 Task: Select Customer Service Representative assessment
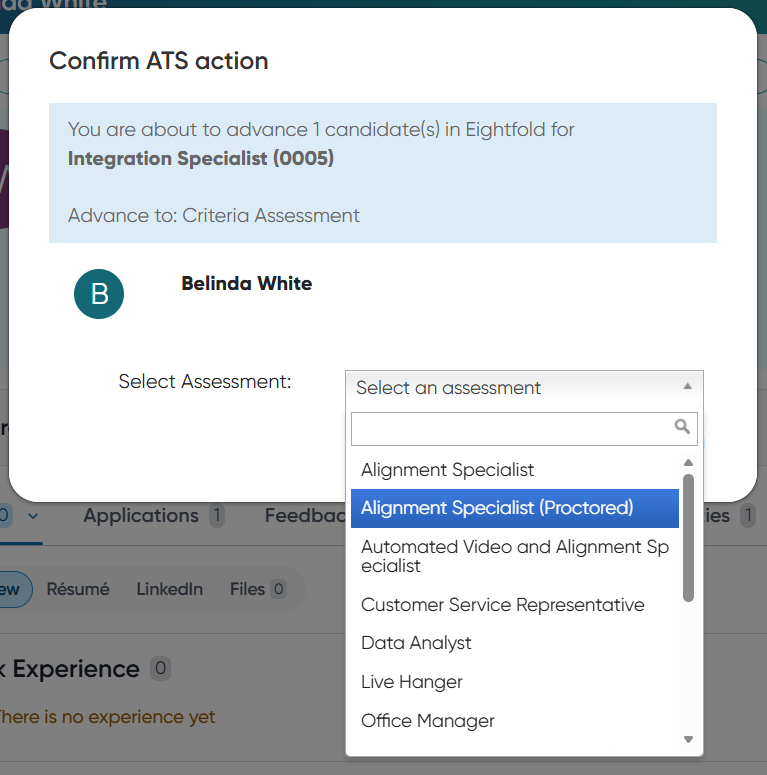(x=502, y=605)
